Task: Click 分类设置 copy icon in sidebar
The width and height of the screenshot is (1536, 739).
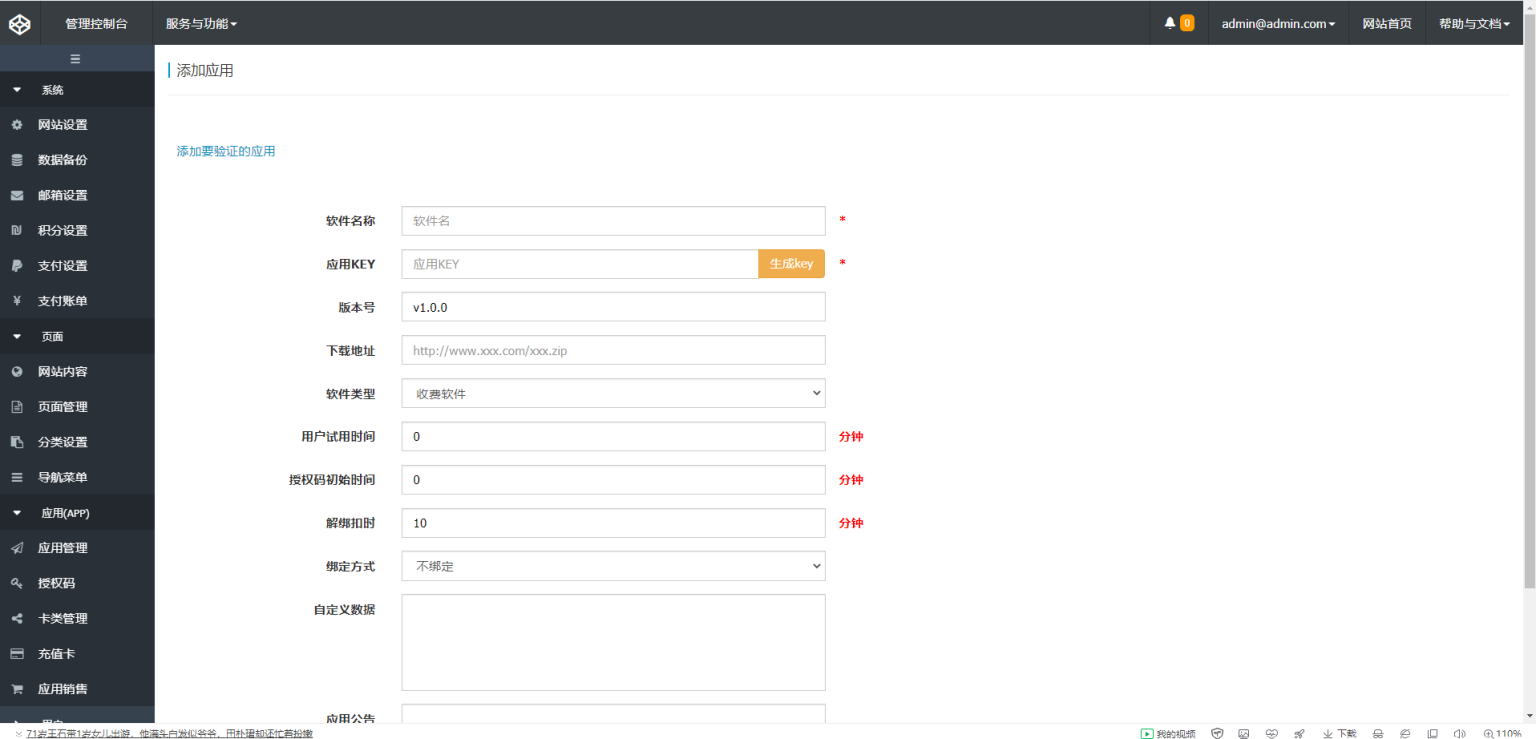Action: pos(17,442)
